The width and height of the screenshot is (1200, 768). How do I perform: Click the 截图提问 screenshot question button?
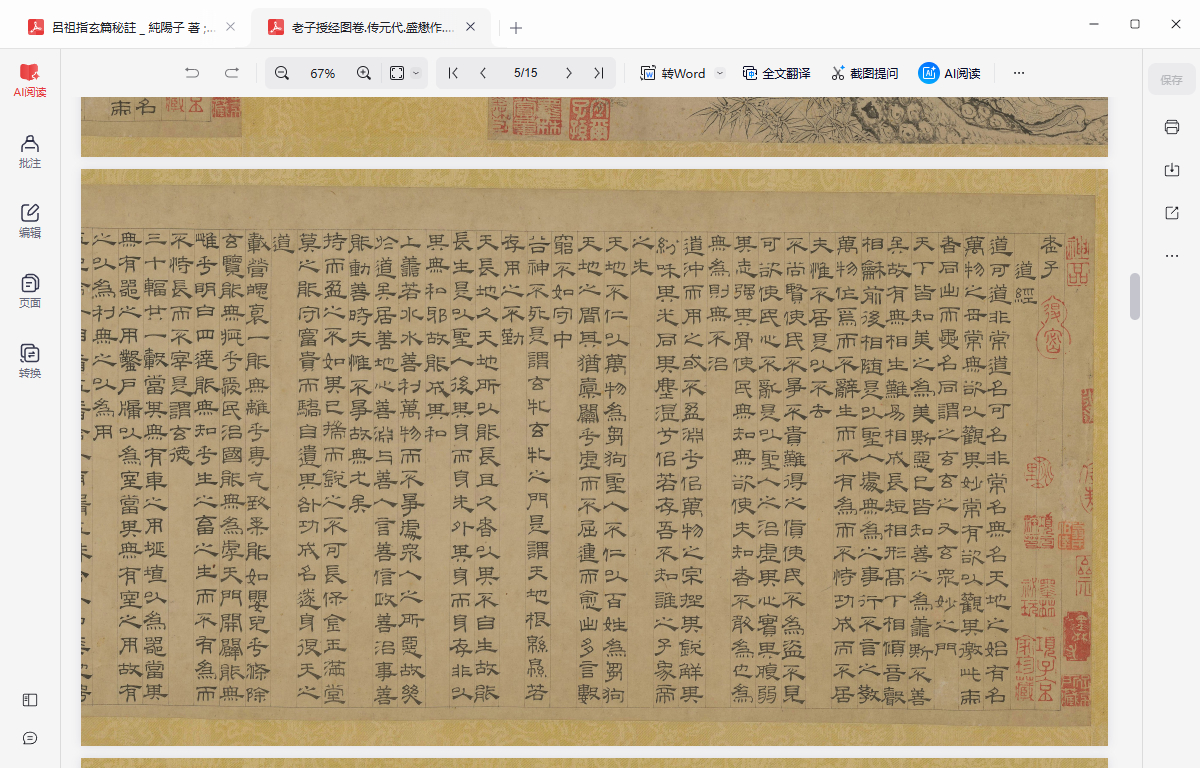coord(864,73)
